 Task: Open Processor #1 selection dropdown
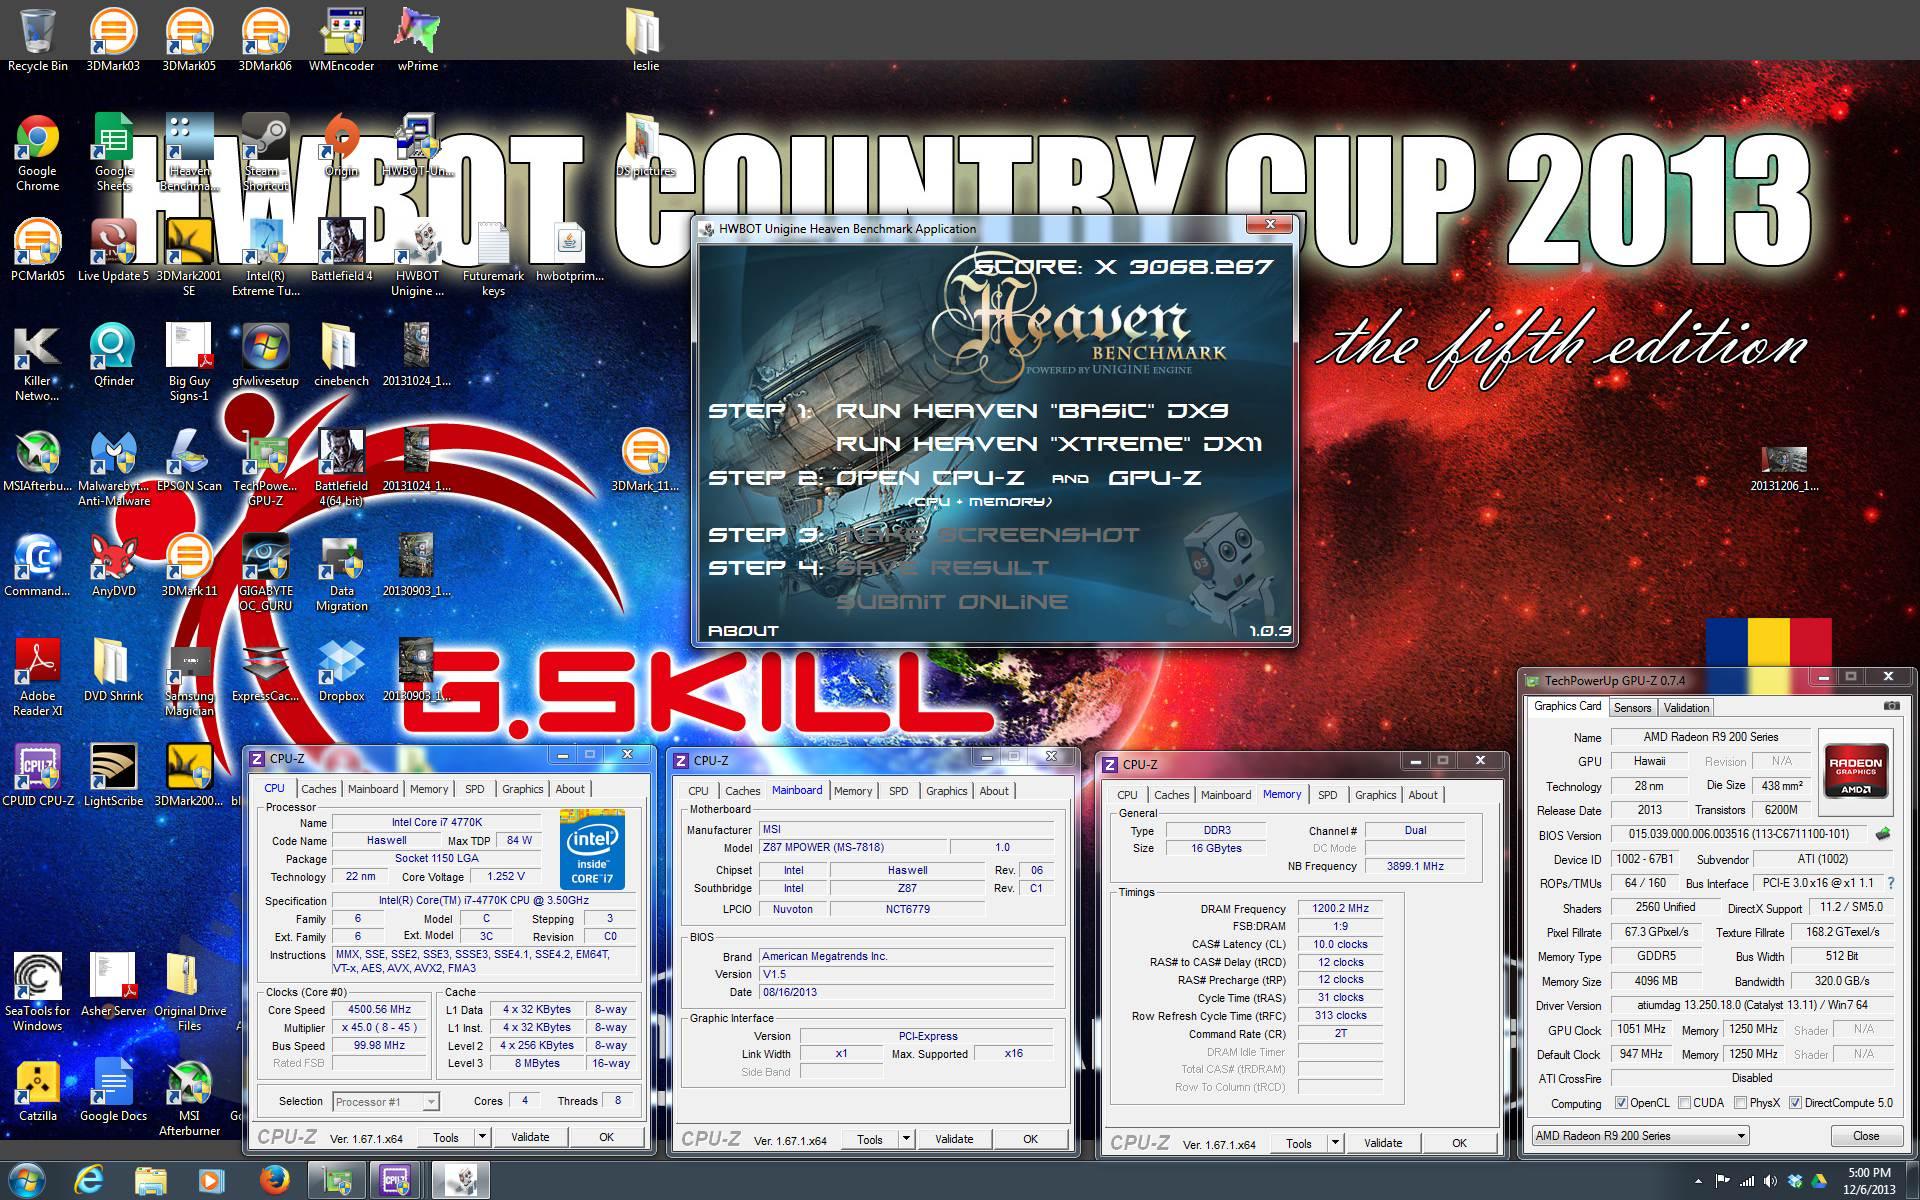[x=385, y=1101]
